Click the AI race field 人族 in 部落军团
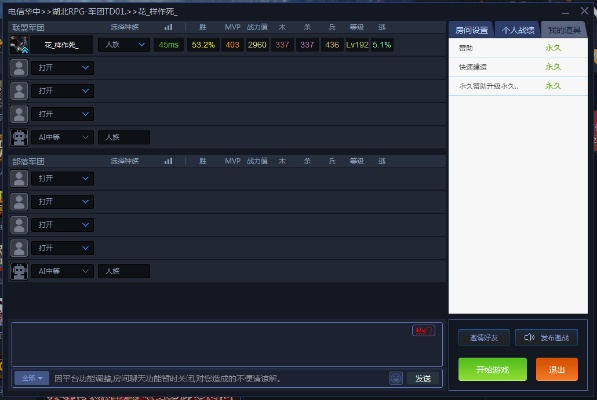The height and width of the screenshot is (400, 597). [124, 271]
